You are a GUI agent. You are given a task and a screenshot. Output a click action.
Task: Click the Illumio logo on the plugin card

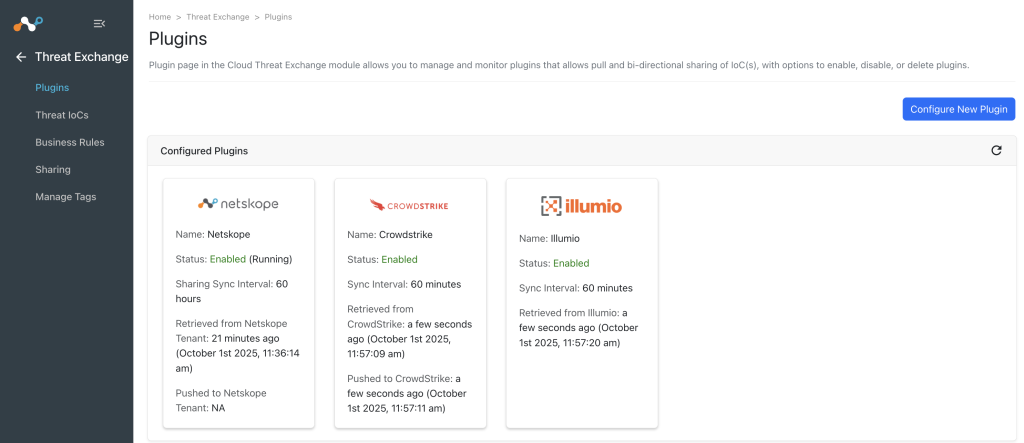581,206
